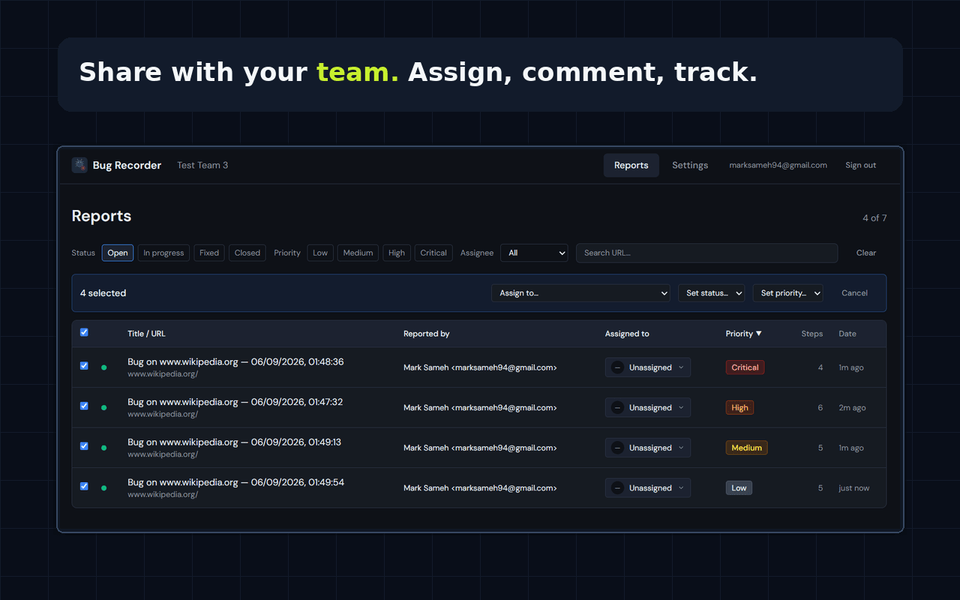The image size is (960, 600).
Task: Cancel the bulk selection
Action: (855, 293)
